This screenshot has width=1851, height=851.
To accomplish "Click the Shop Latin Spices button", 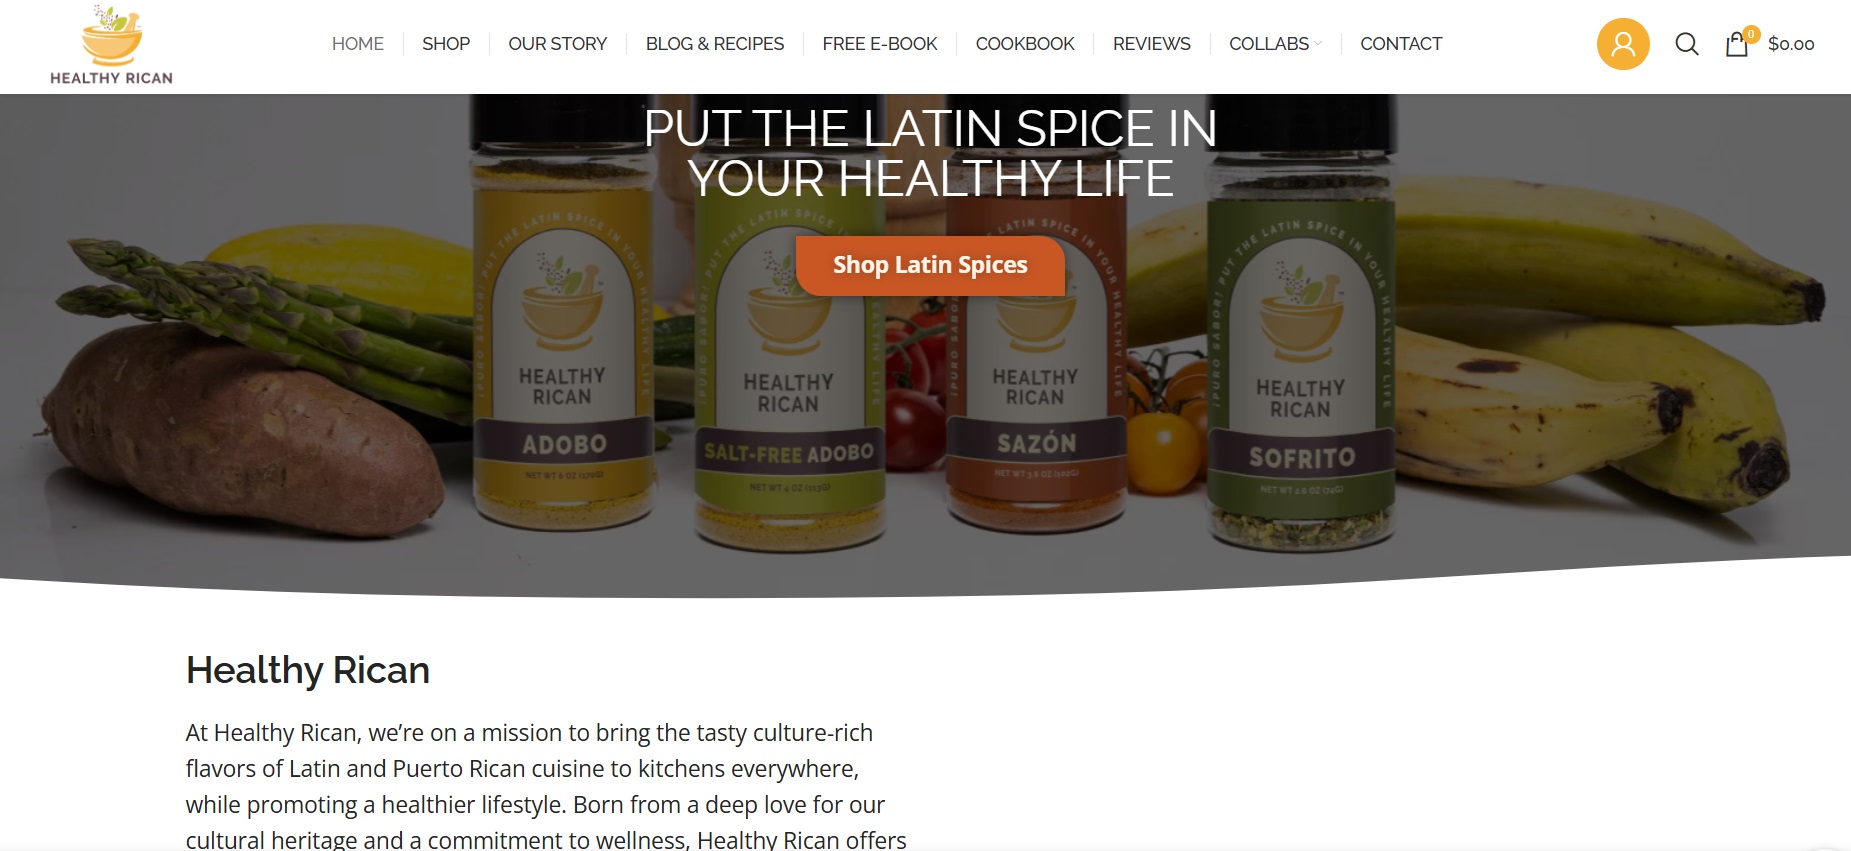I will (930, 265).
